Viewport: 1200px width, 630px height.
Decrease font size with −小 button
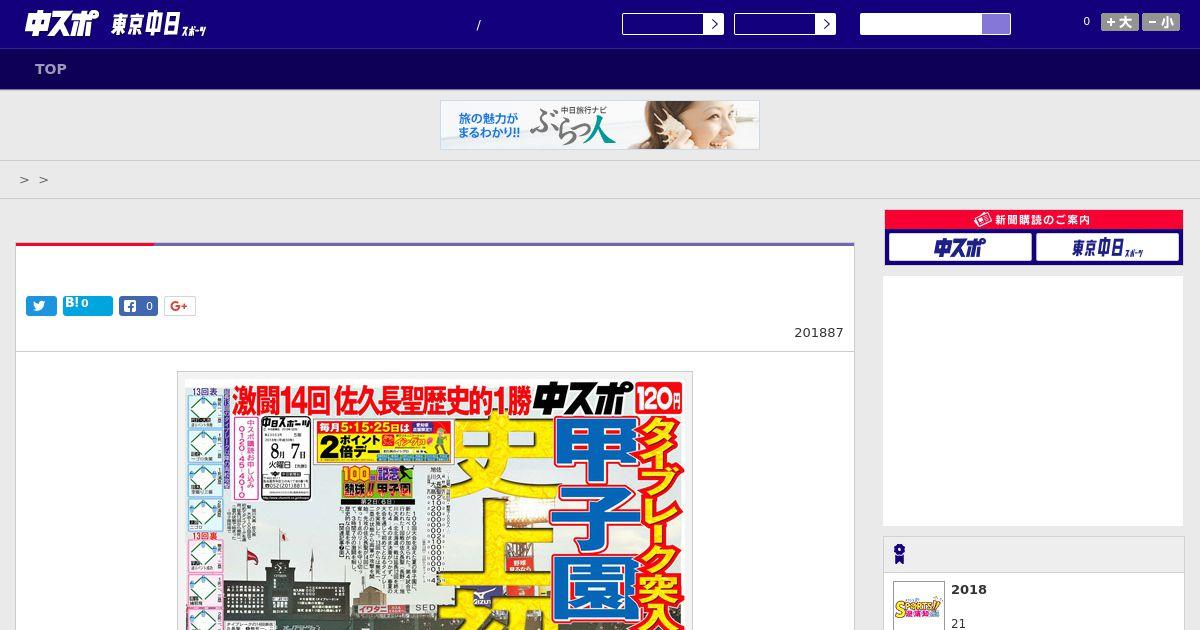point(1161,22)
